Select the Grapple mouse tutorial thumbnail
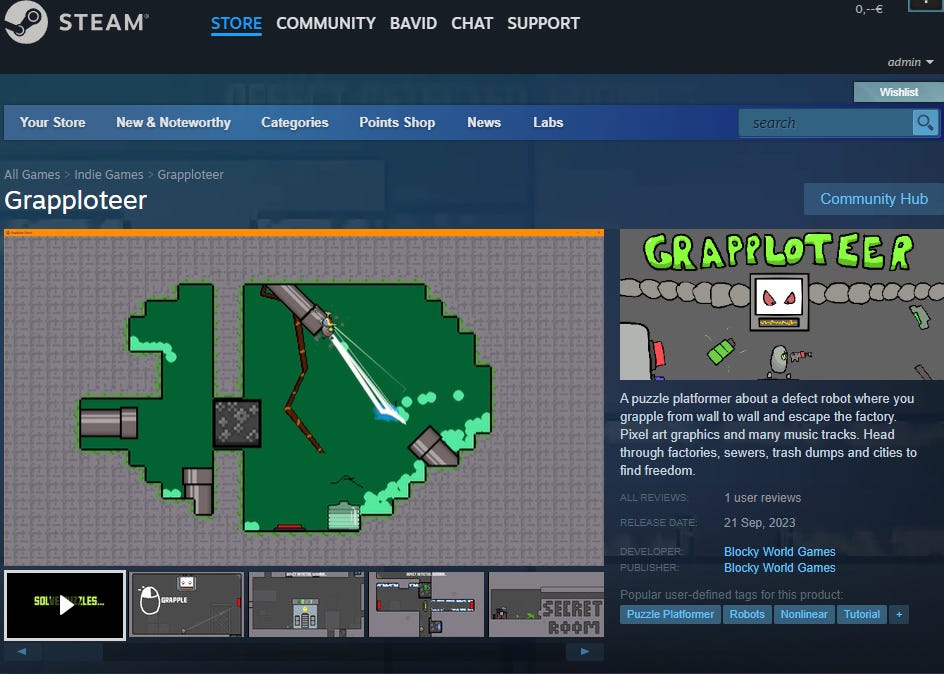The image size is (944, 674). [187, 605]
